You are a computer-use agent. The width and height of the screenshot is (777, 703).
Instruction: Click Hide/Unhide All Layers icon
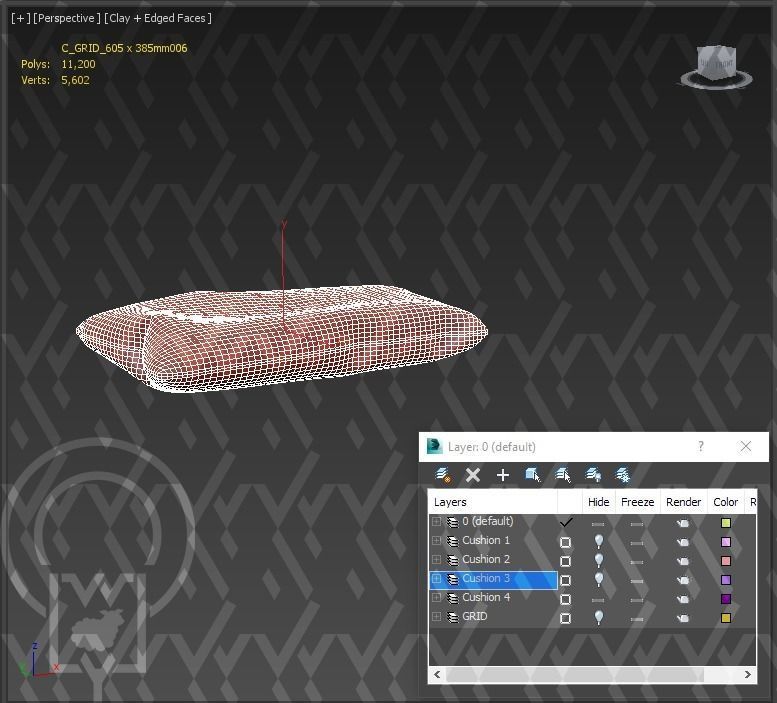coord(593,475)
